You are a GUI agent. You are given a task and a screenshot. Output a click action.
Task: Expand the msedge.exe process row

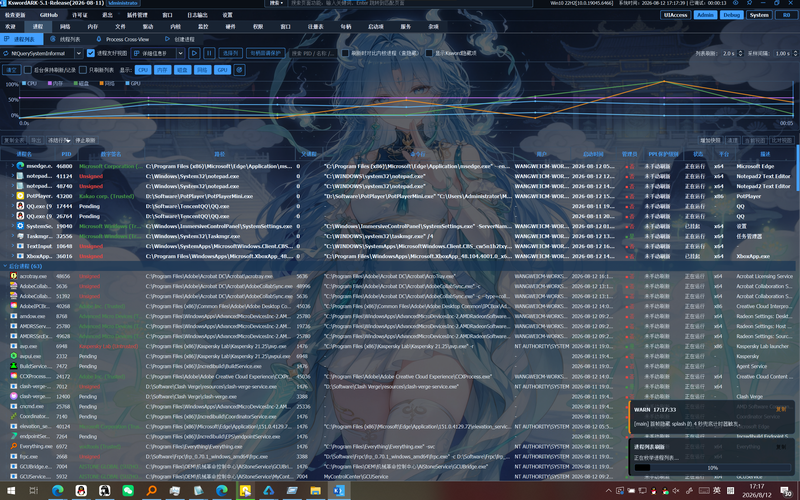13,166
